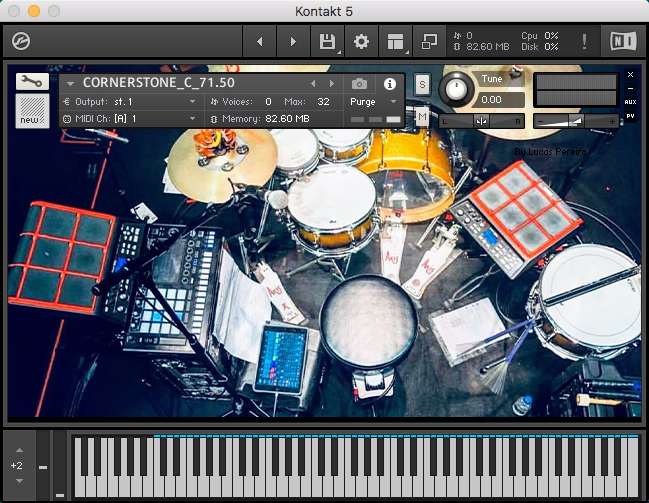Click the 'new' instrument icon thumbnail
This screenshot has height=503, width=649.
[32, 111]
